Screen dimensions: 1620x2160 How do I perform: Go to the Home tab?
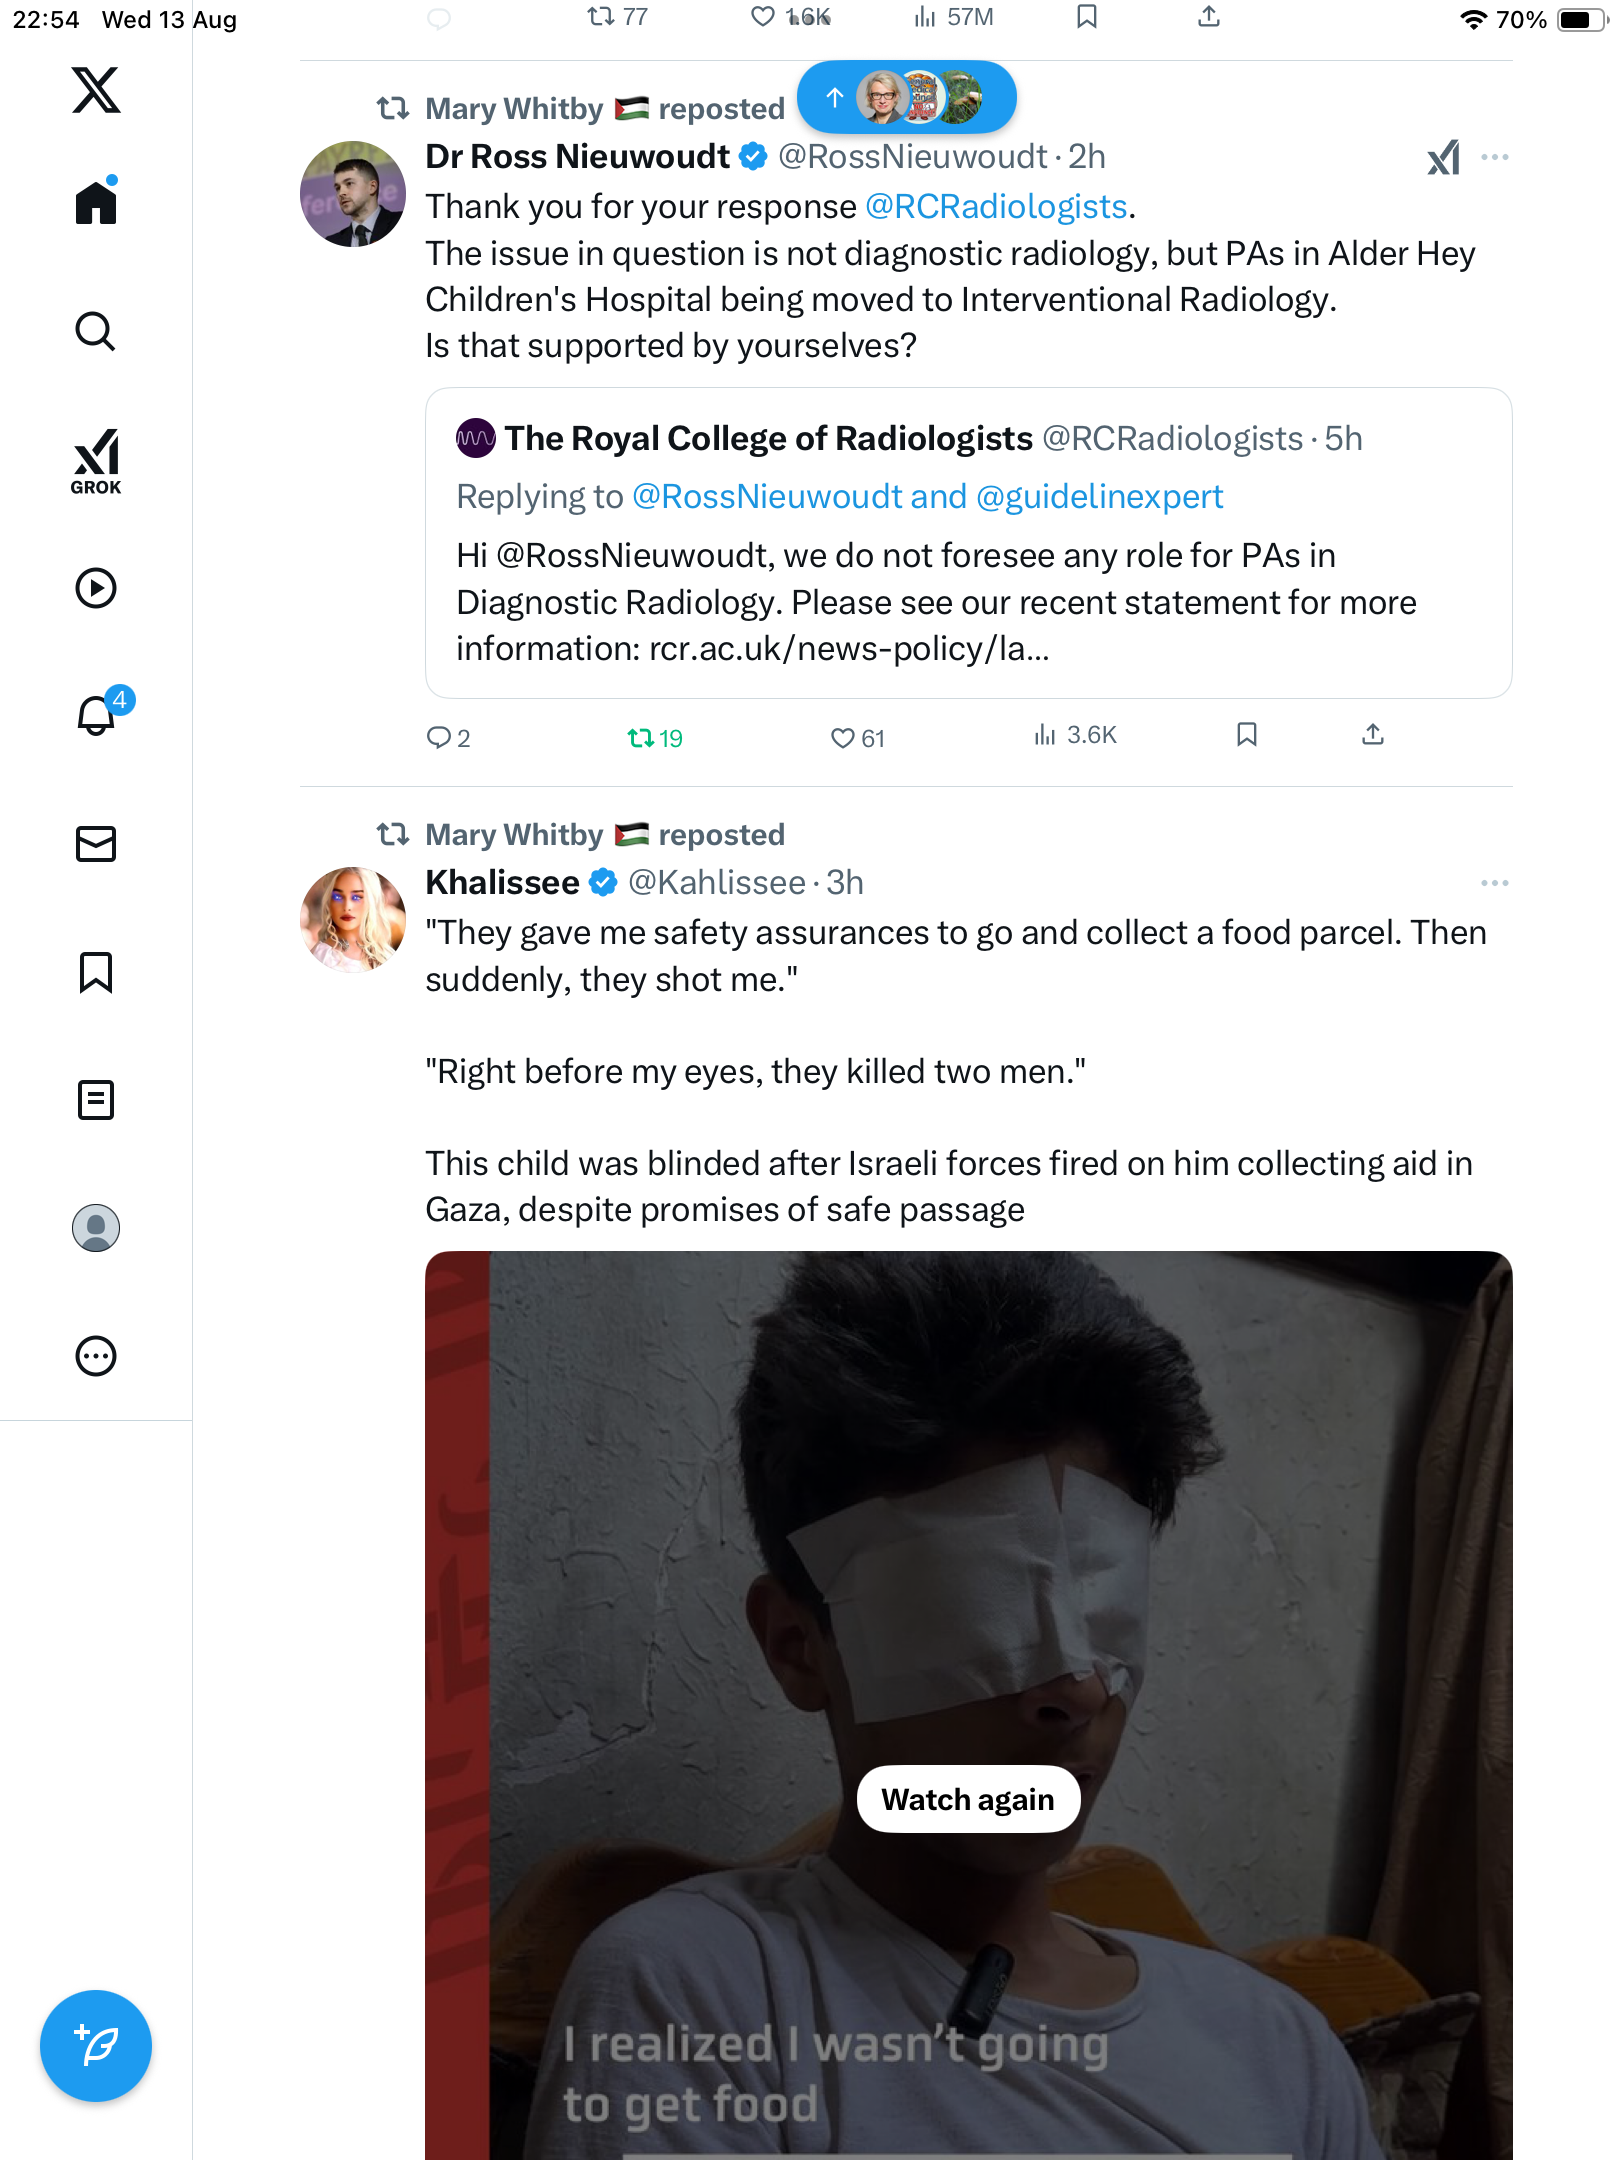tap(96, 203)
